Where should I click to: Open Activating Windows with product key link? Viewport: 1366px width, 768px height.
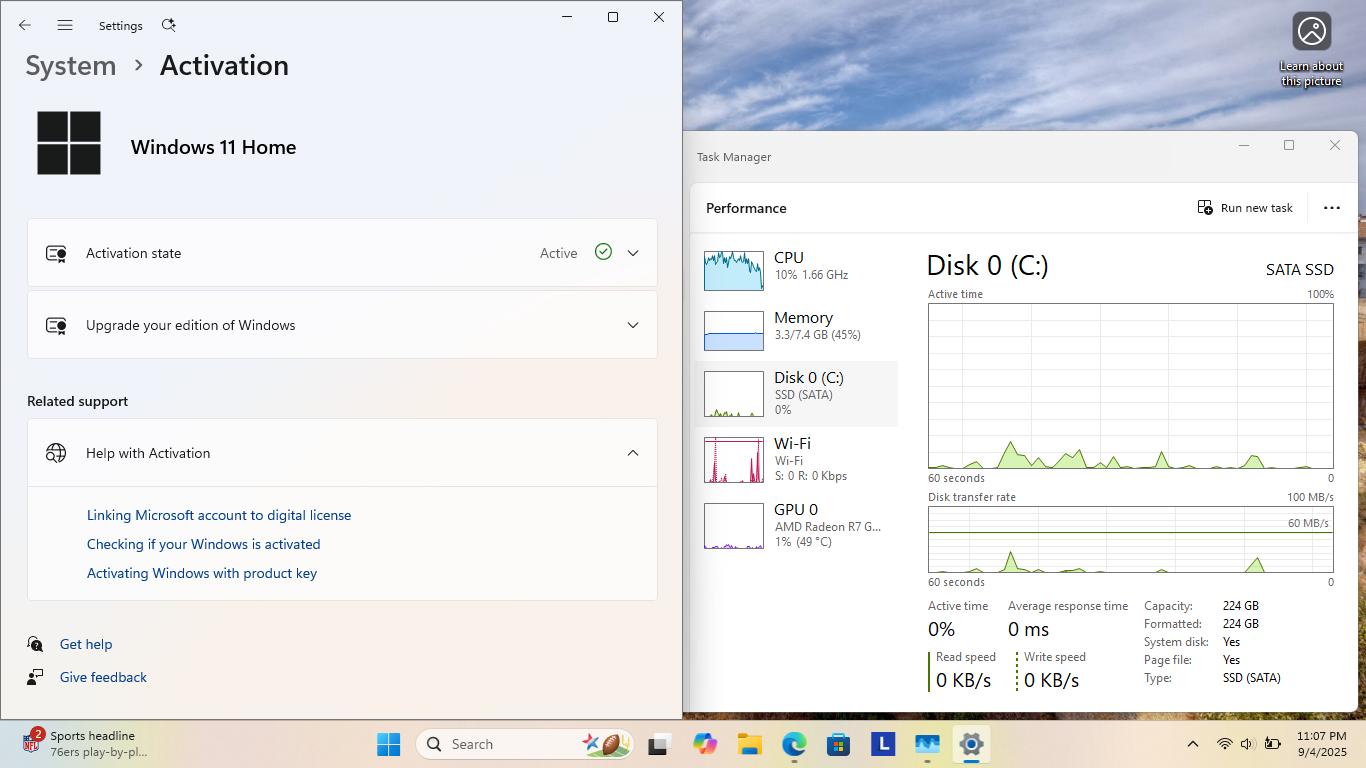(202, 573)
